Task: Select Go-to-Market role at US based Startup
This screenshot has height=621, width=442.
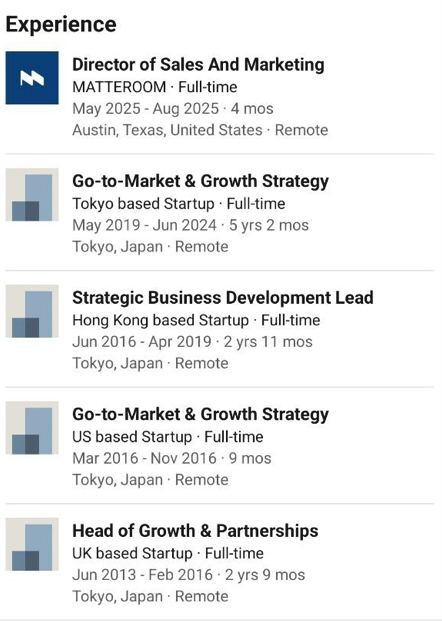Action: [200, 414]
